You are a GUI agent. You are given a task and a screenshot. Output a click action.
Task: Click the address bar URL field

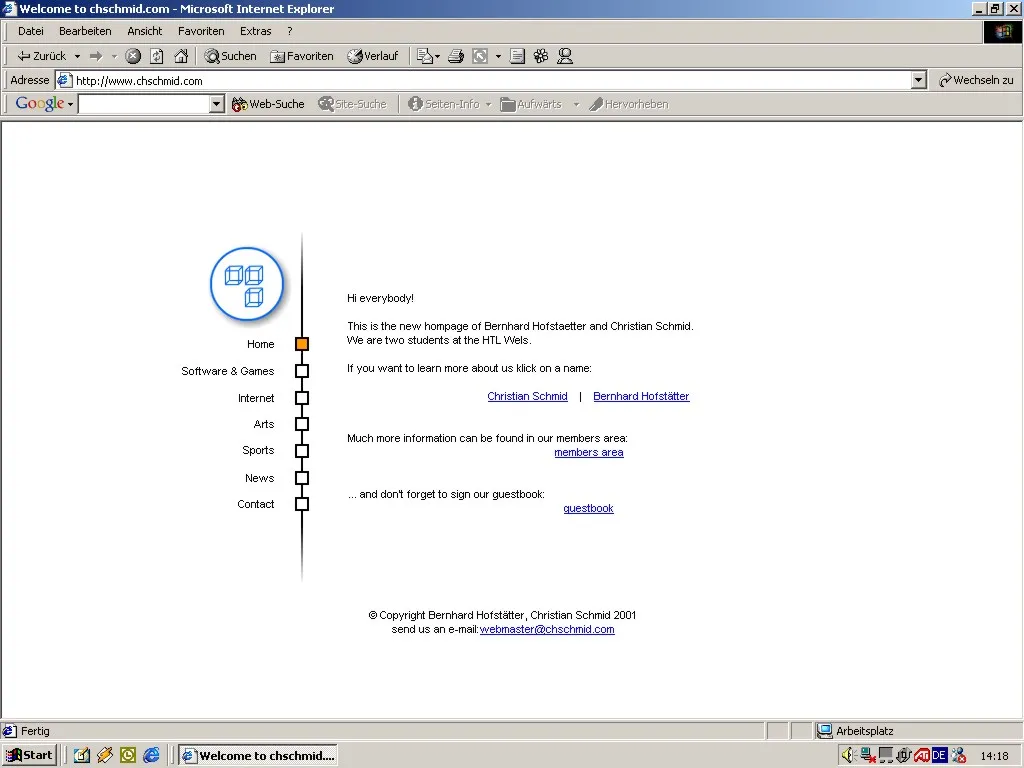click(x=484, y=80)
